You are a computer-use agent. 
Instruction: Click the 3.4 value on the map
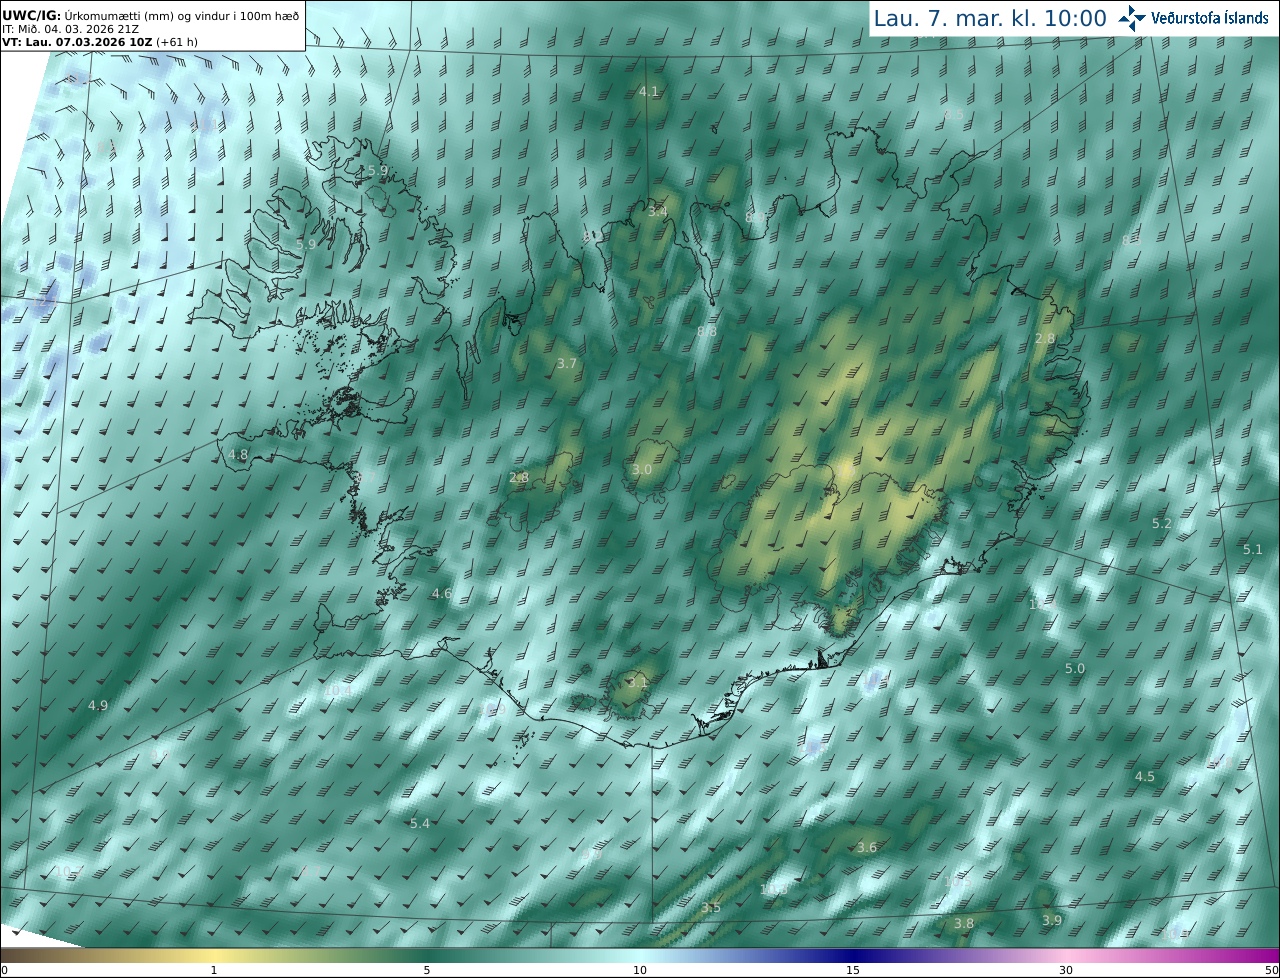(657, 212)
